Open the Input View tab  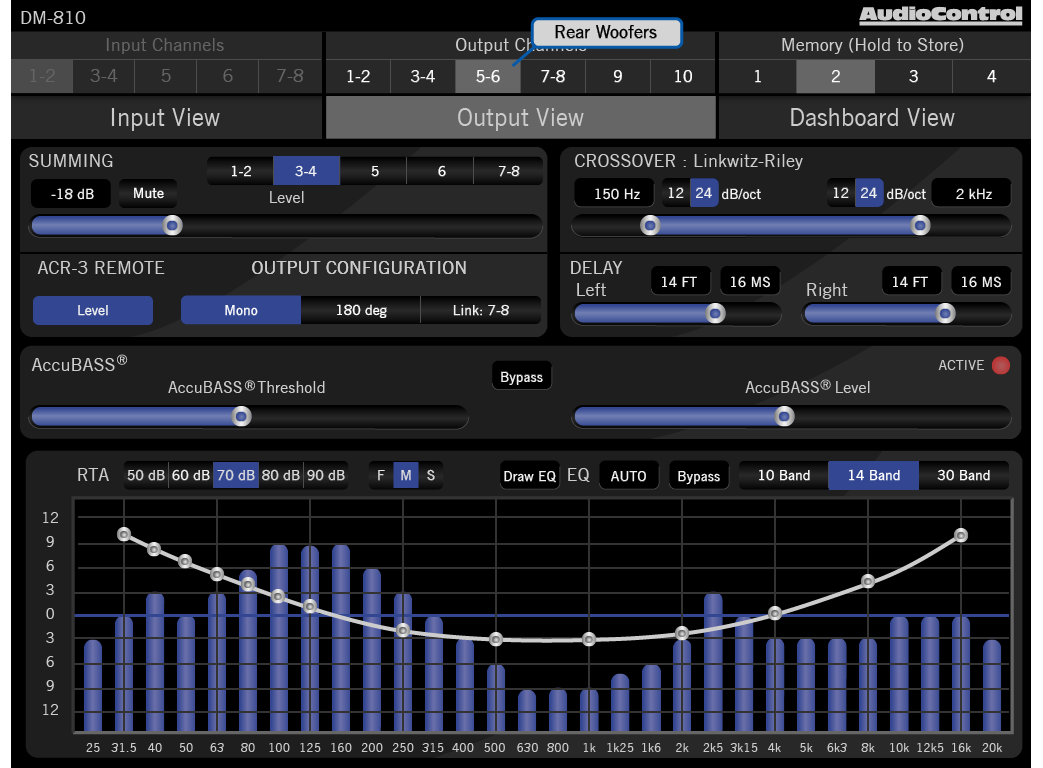pos(165,118)
